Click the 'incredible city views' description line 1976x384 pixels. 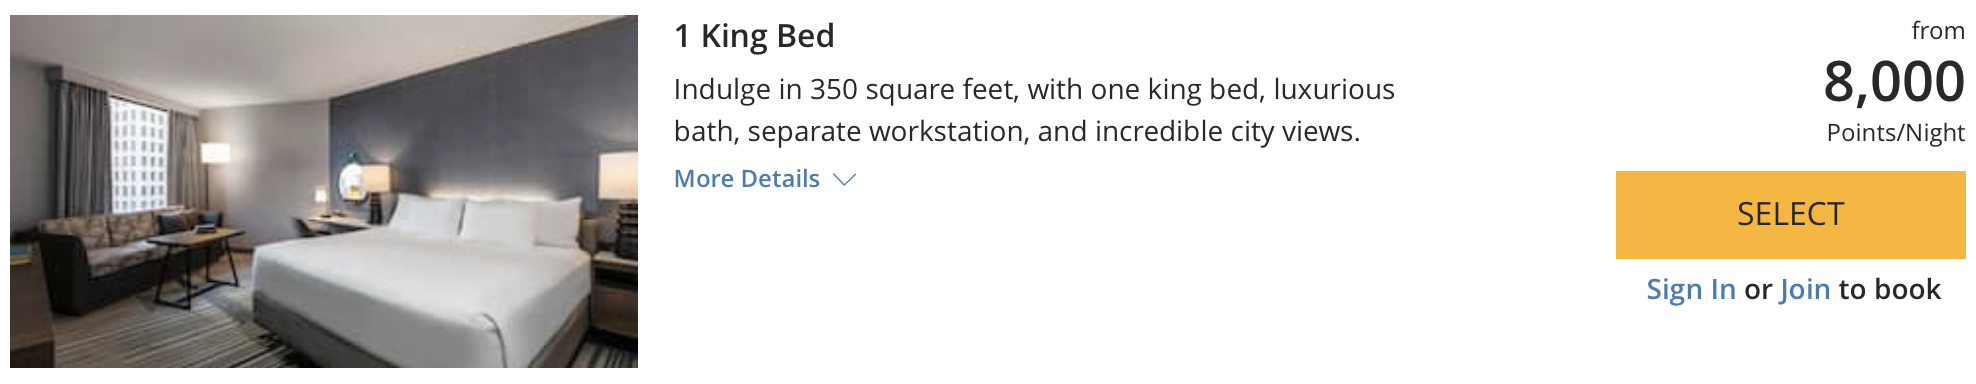(1017, 131)
